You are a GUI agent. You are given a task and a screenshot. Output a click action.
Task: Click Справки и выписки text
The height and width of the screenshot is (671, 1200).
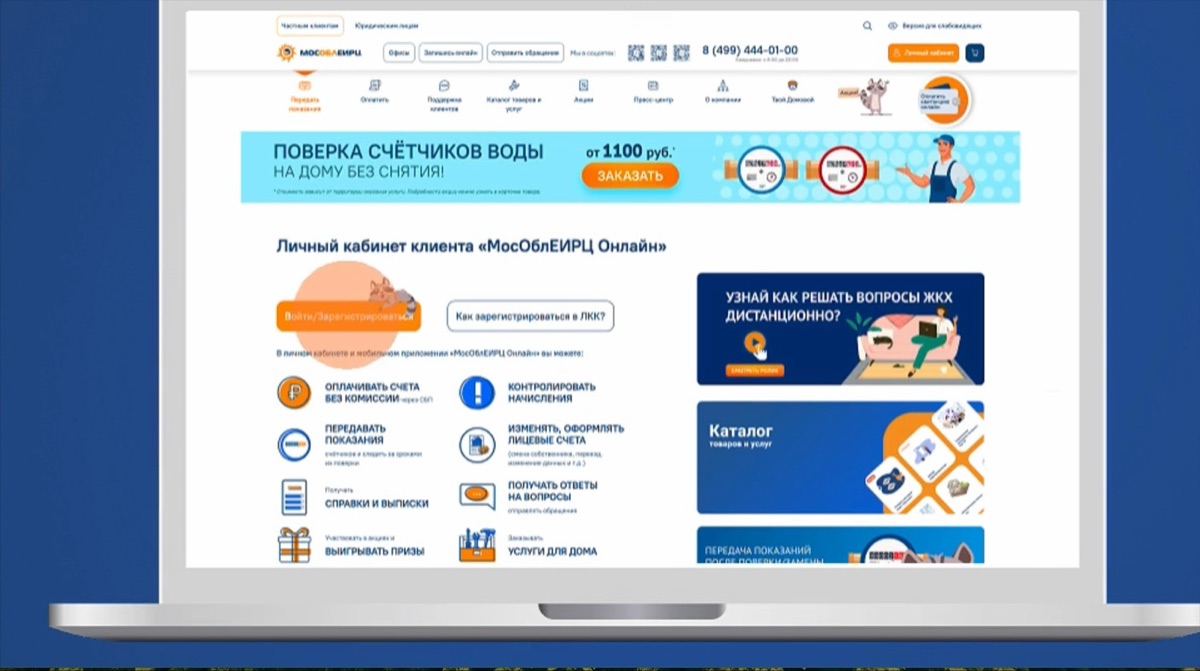coord(376,503)
